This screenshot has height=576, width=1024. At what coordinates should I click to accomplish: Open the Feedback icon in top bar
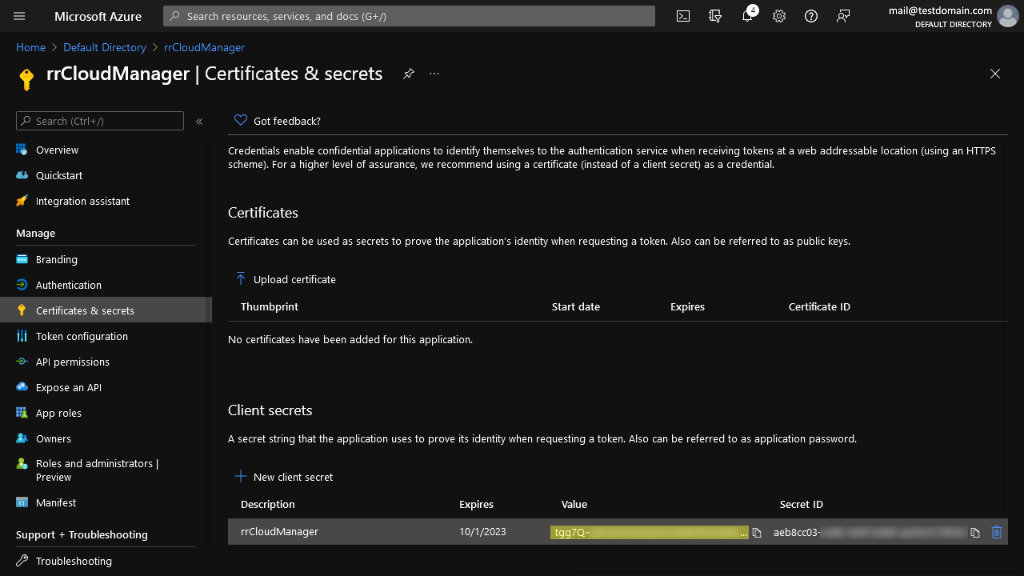(x=843, y=16)
